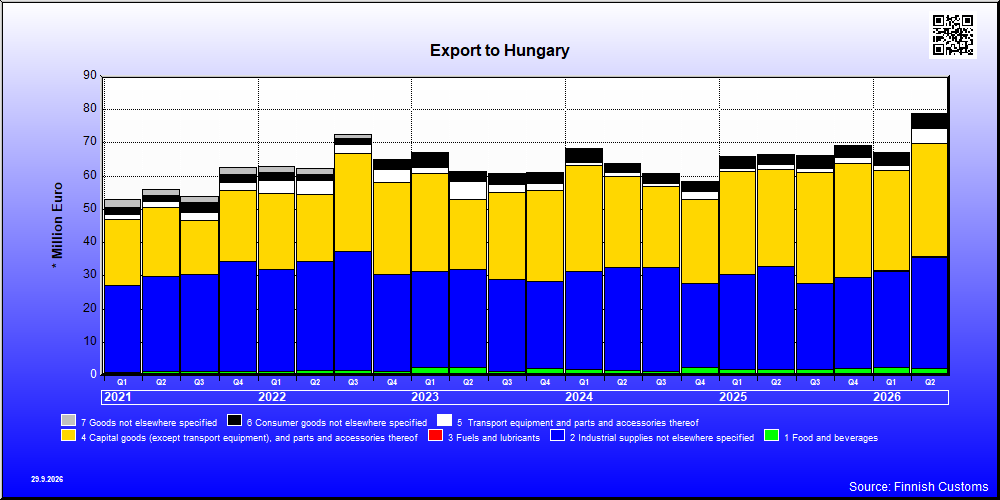1000x500 pixels.
Task: Click the 2024 Q1 bar's black consumer goods segment
Action: coord(584,156)
